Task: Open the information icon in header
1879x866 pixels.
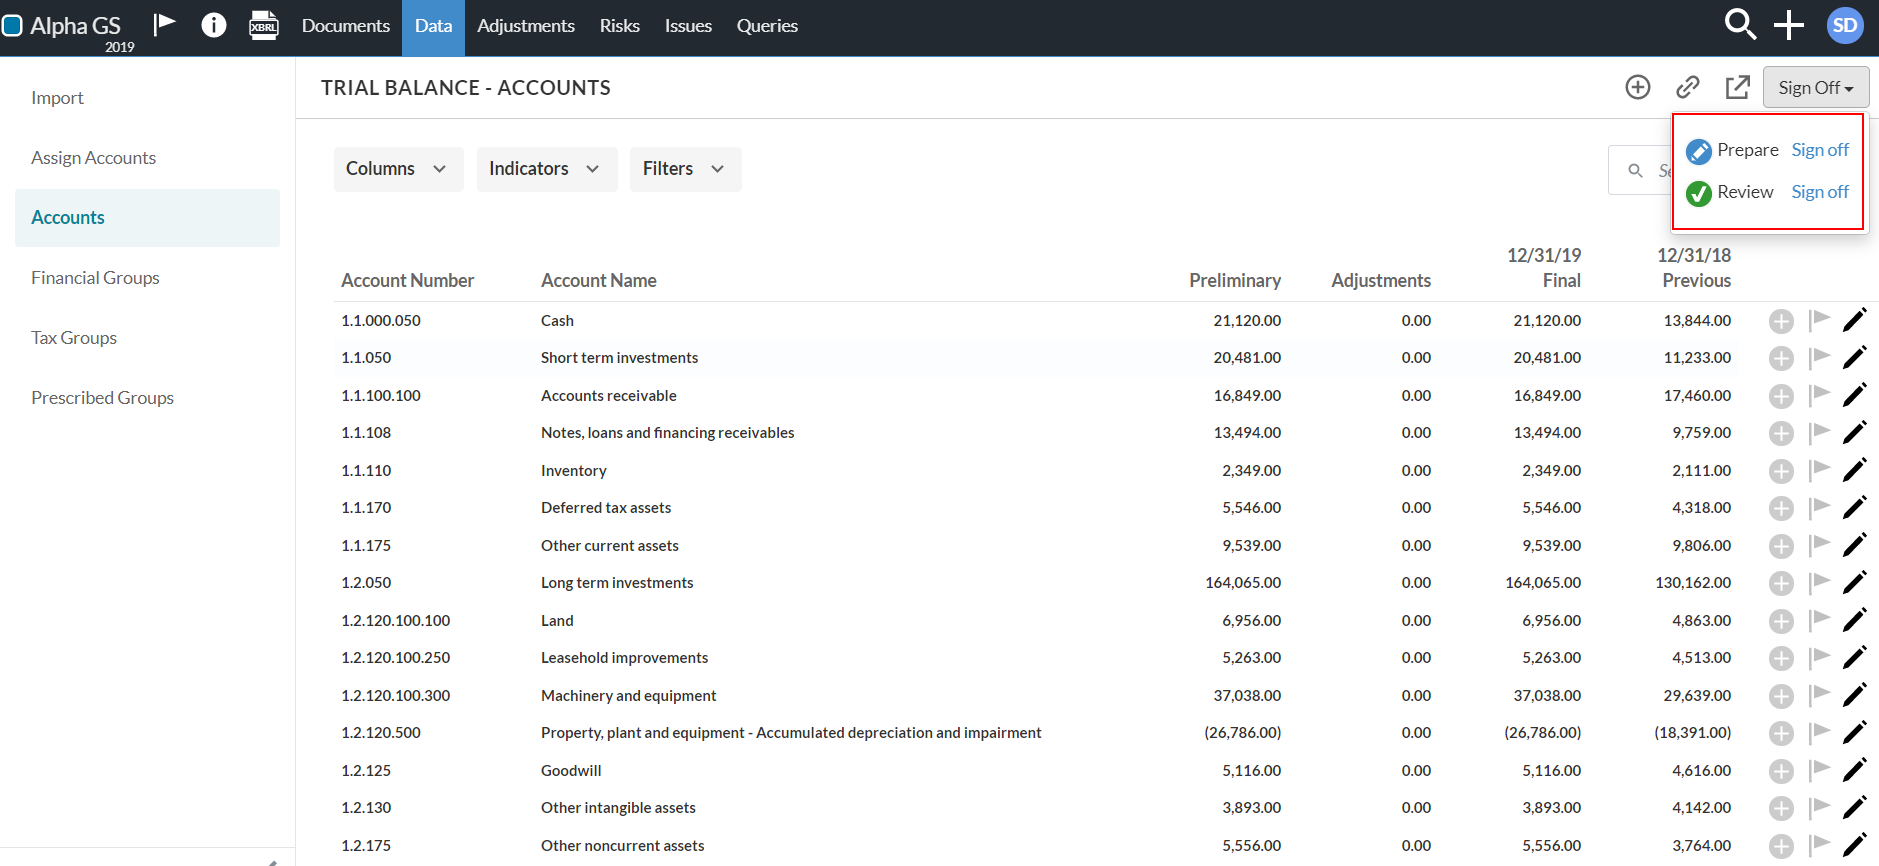Action: [x=214, y=25]
